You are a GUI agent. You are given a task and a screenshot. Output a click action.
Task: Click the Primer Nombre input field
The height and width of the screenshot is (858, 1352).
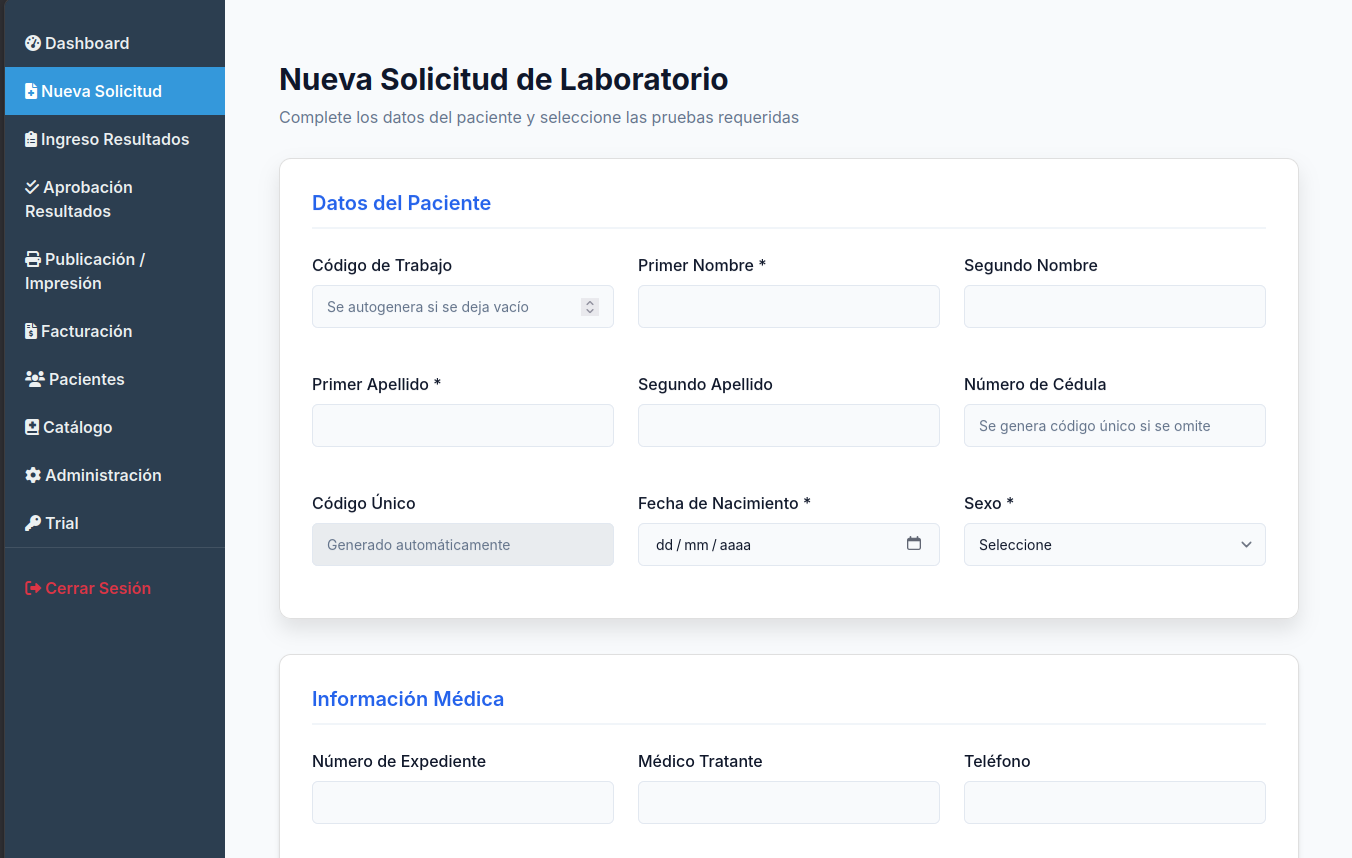click(789, 307)
